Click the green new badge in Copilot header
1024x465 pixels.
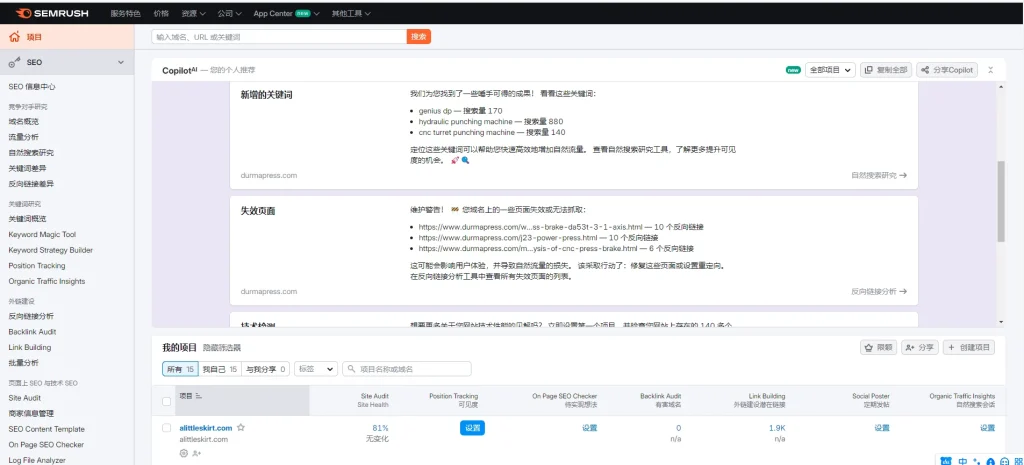point(793,70)
